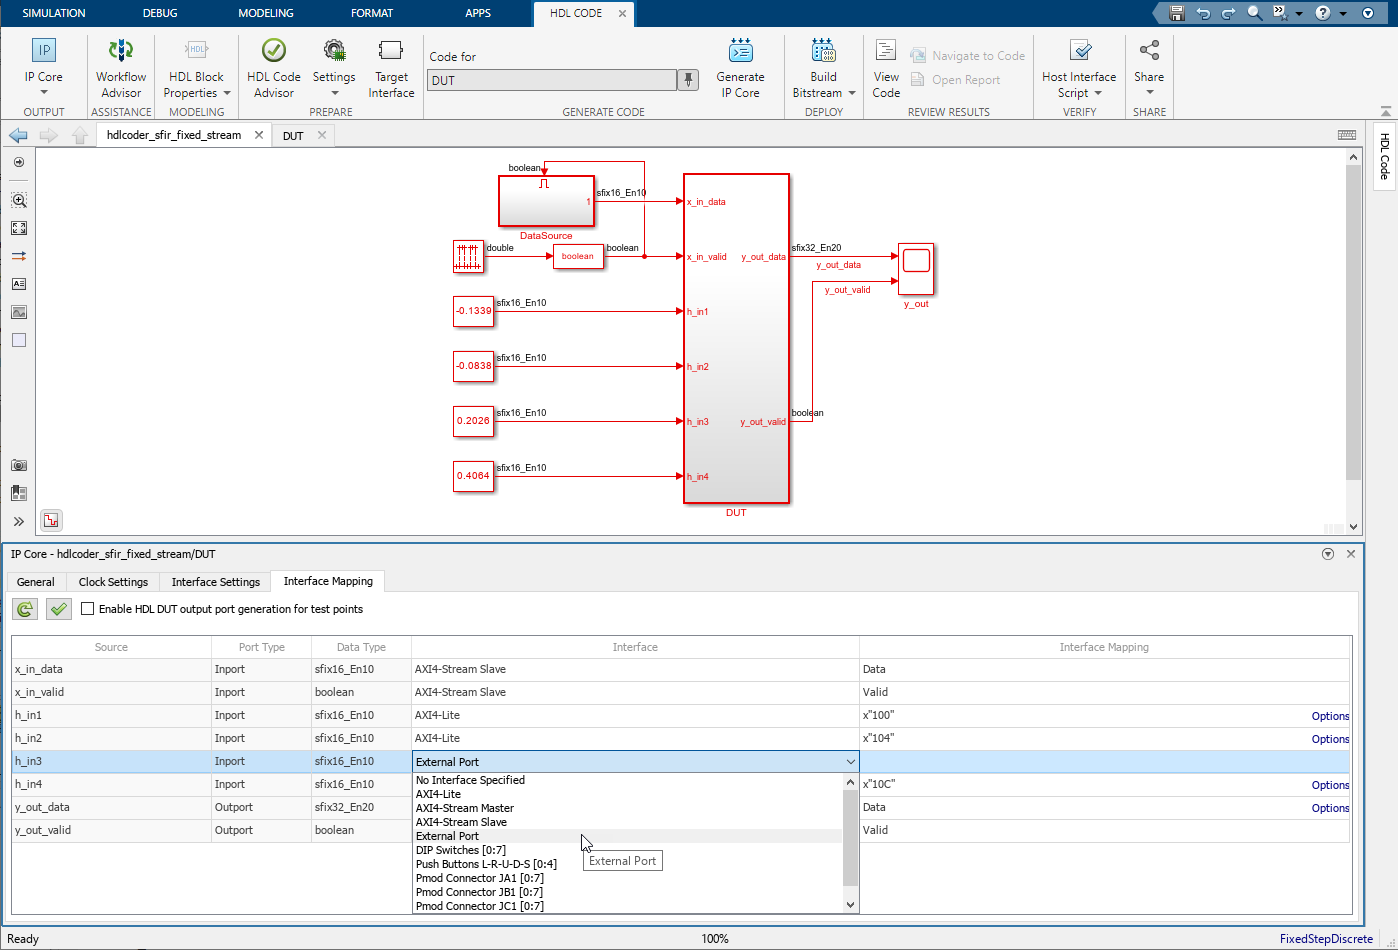The image size is (1398, 950).
Task: Click the Zoom In tool in left palette
Action: 19,200
